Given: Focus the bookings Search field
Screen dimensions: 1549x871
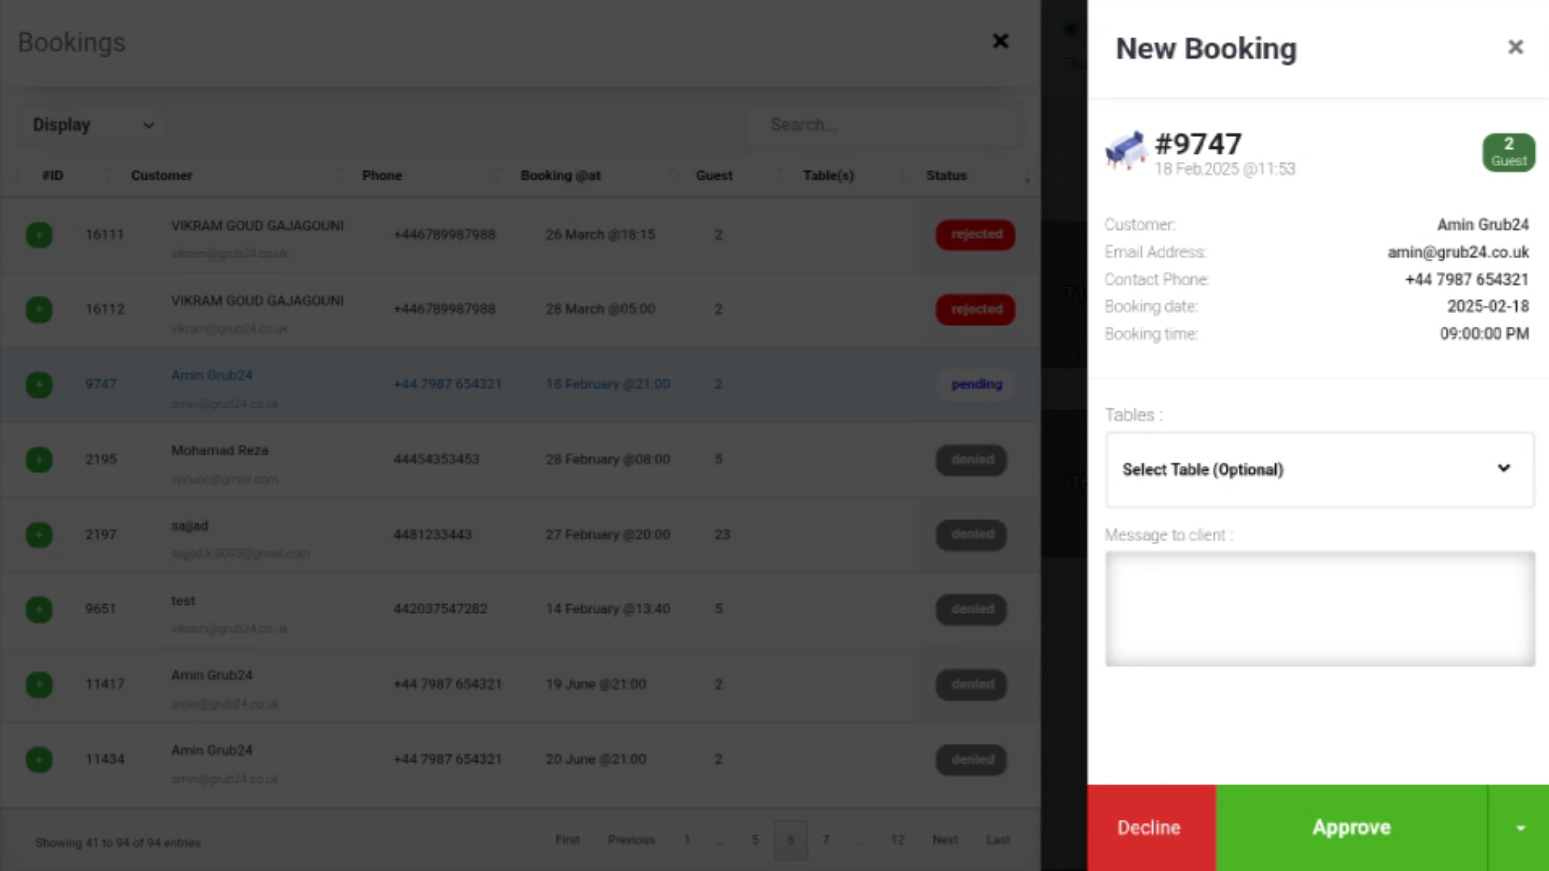Looking at the screenshot, I should click(x=885, y=125).
